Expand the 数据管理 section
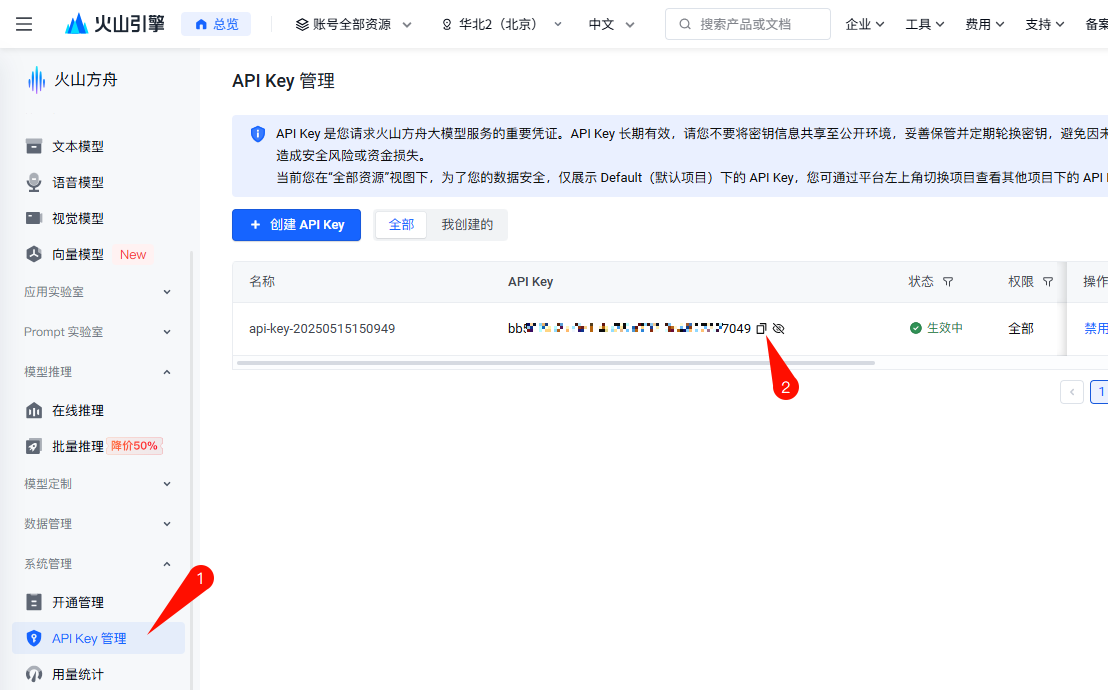The height and width of the screenshot is (690, 1108). [x=98, y=524]
